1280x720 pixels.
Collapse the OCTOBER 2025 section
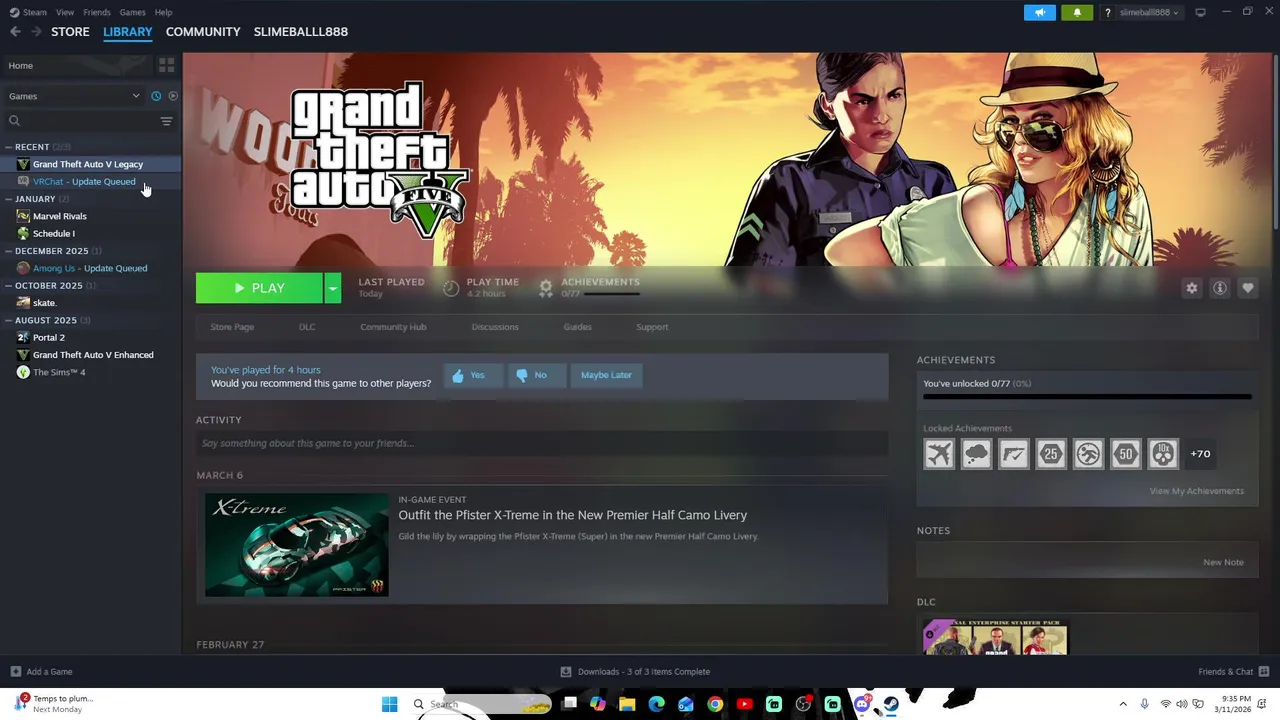pos(49,286)
